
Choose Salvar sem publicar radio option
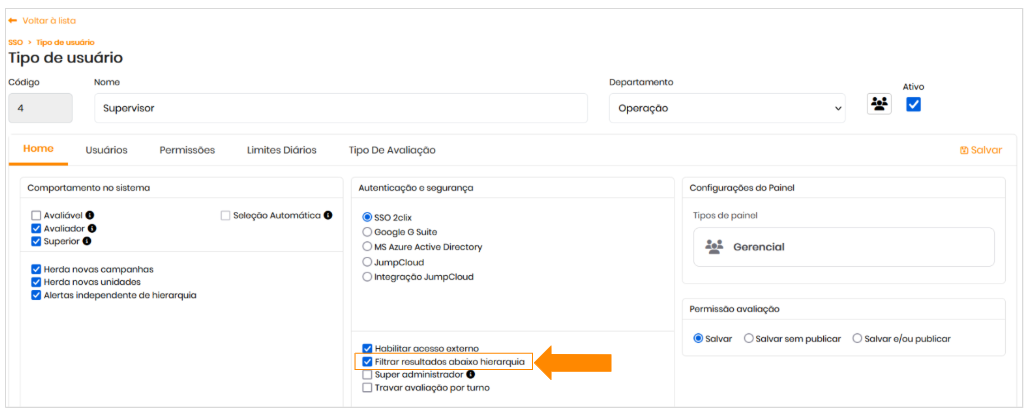click(749, 338)
